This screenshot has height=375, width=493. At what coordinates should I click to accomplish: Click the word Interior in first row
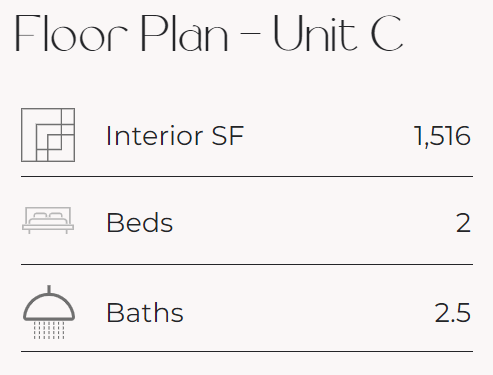[x=155, y=136]
